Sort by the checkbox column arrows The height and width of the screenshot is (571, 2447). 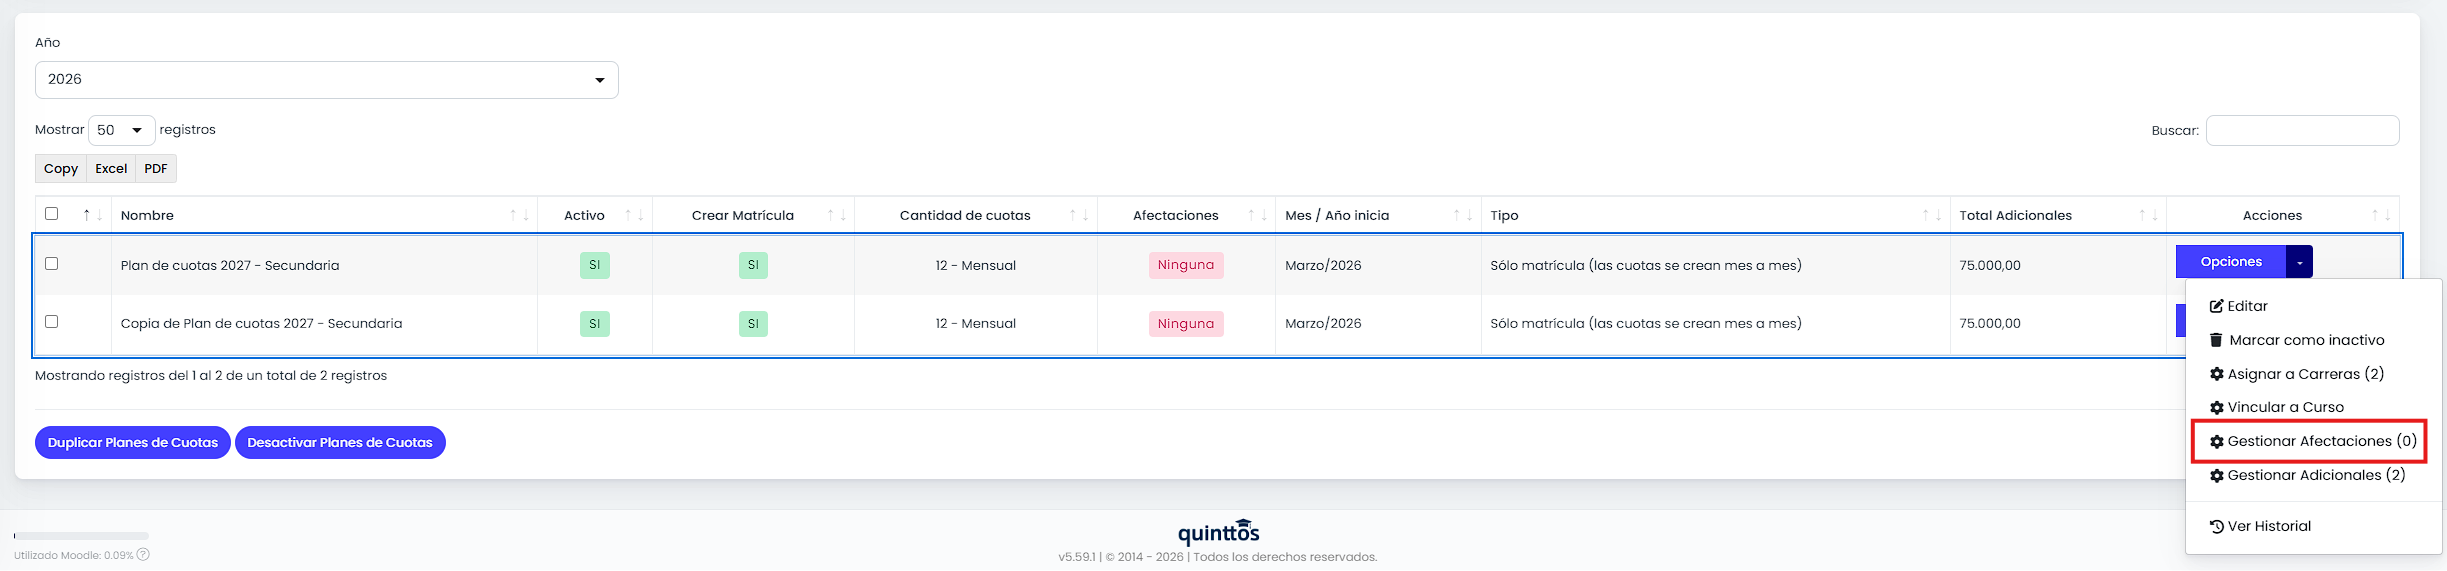click(92, 215)
